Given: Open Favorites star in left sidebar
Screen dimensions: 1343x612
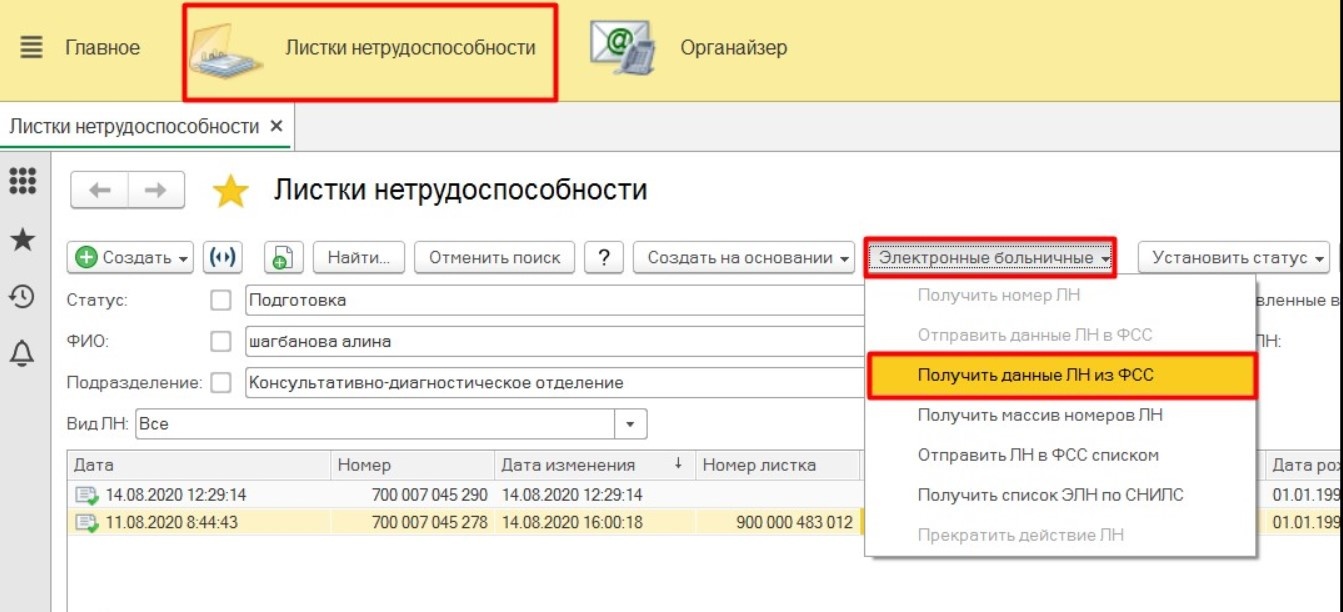Looking at the screenshot, I should tap(22, 239).
